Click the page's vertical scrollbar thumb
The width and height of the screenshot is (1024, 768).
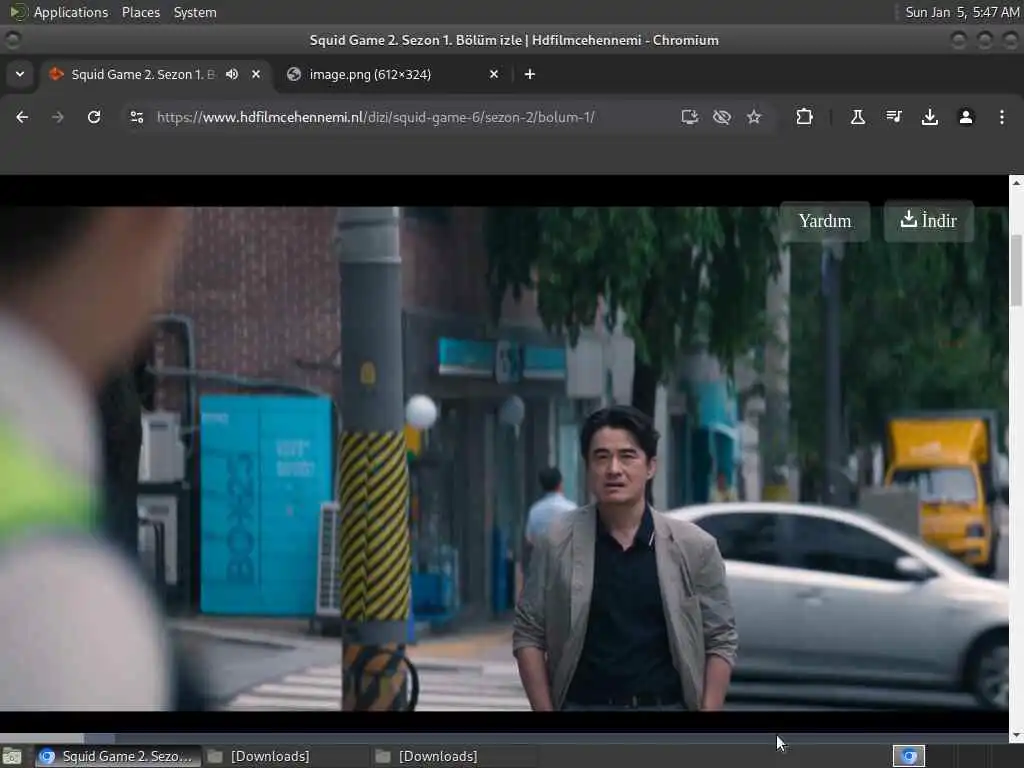pyautogui.click(x=1016, y=270)
